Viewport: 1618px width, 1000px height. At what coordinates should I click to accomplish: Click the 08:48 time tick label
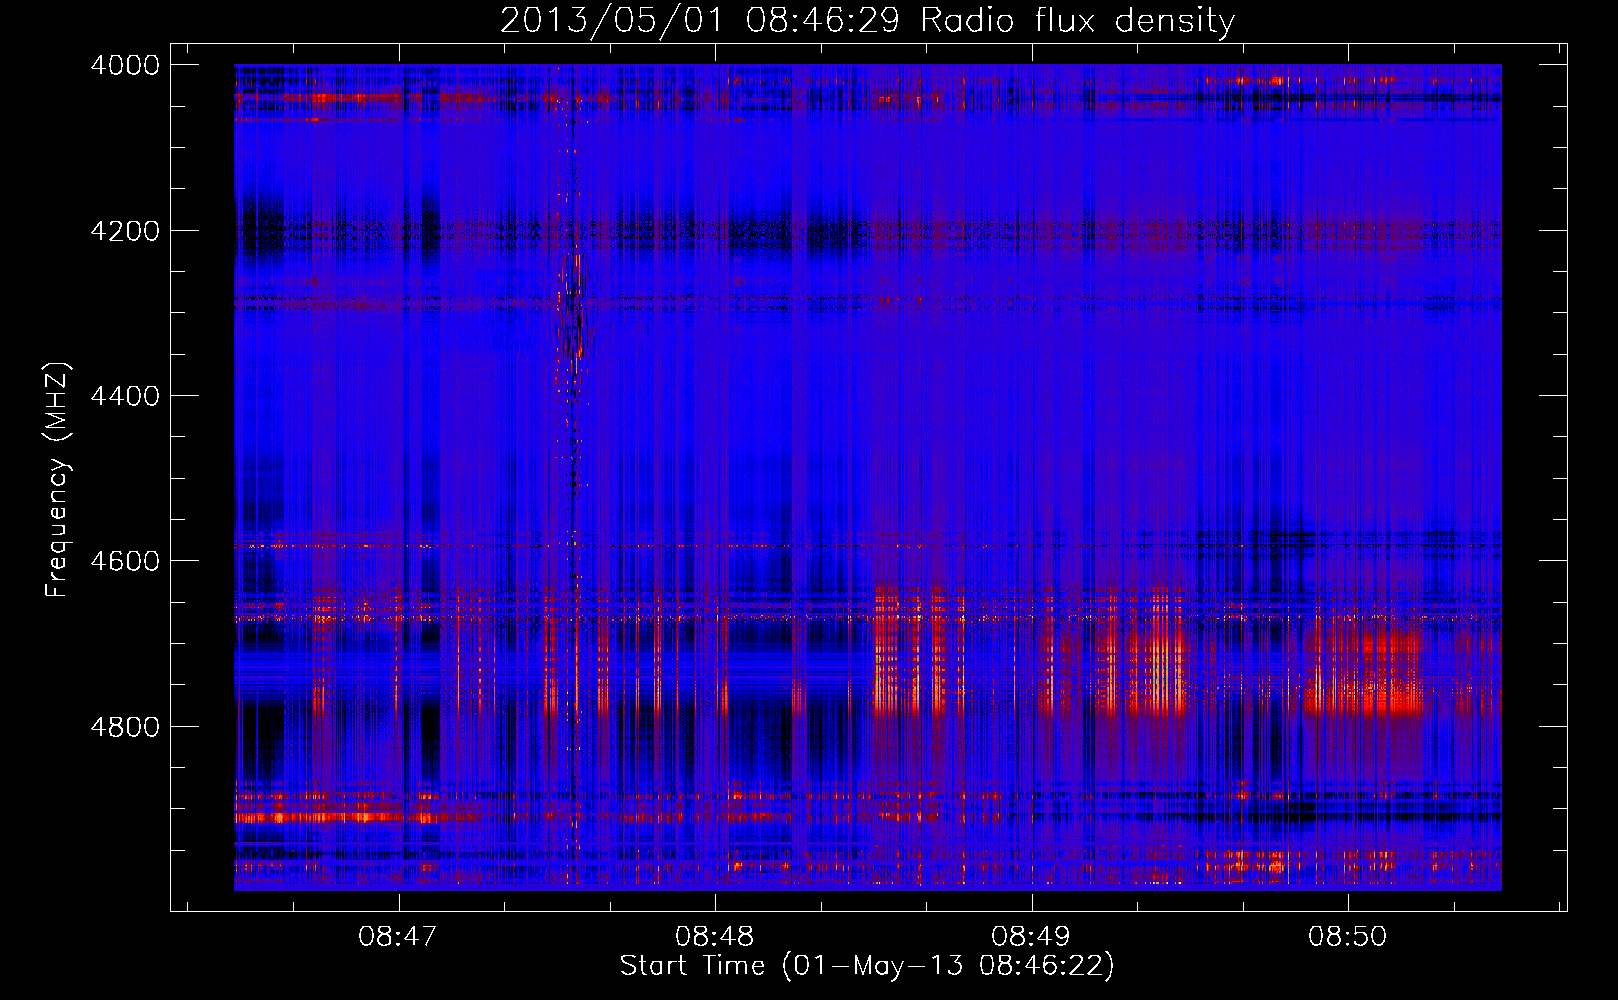[x=715, y=936]
